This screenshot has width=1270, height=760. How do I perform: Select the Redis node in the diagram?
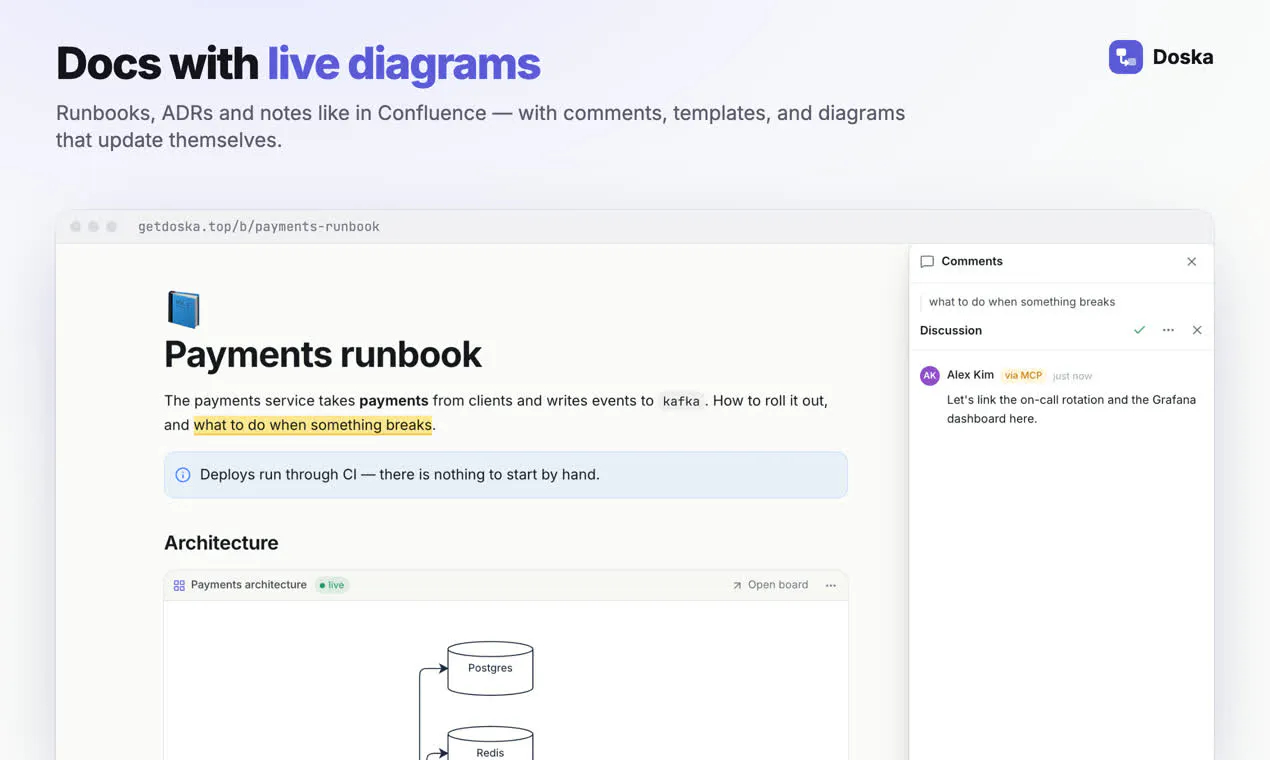490,744
